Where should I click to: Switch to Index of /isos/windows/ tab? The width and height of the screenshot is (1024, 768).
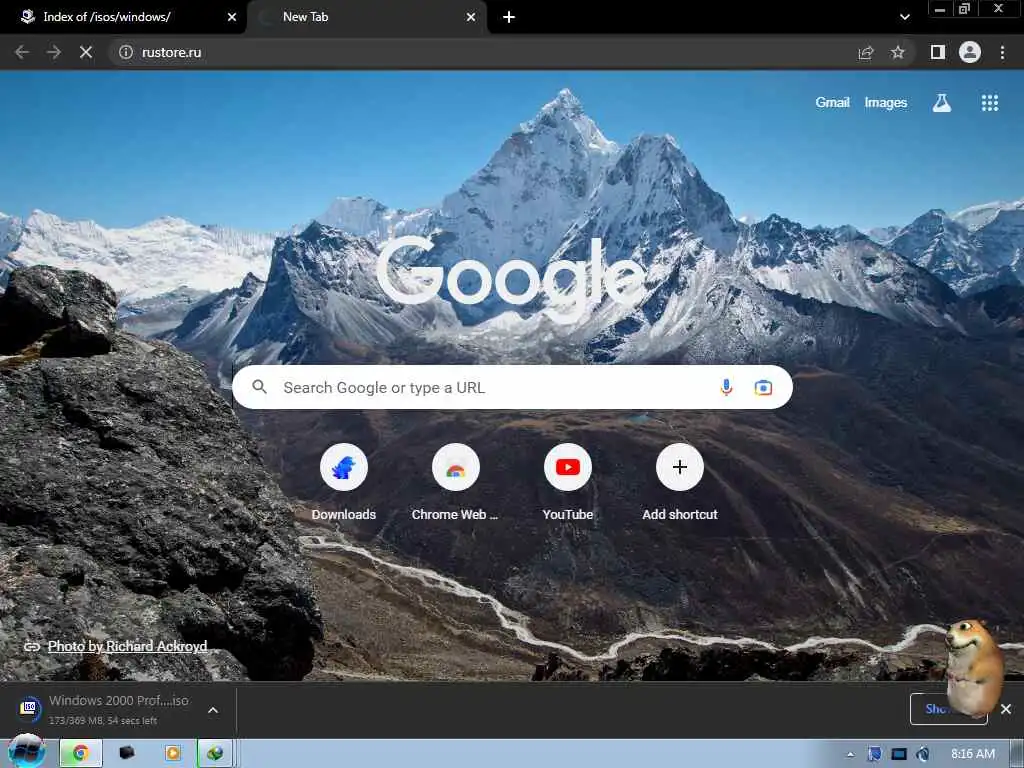point(123,17)
